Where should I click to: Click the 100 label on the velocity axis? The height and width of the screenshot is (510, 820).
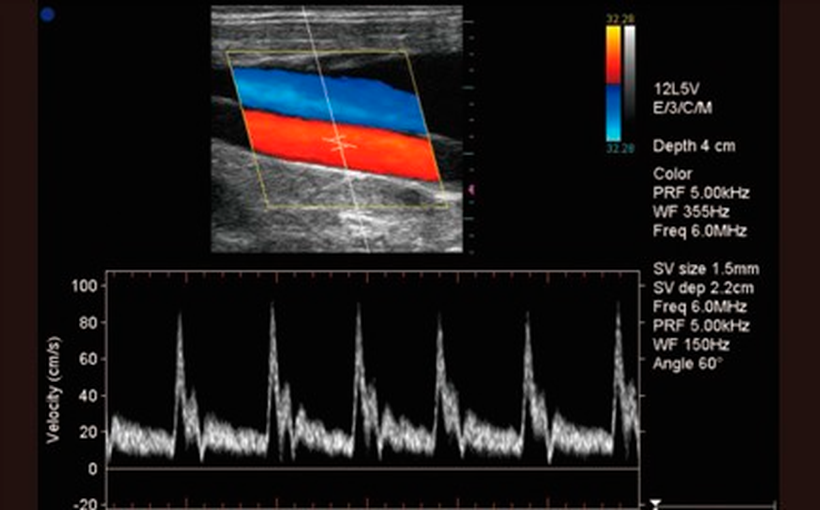coord(85,285)
